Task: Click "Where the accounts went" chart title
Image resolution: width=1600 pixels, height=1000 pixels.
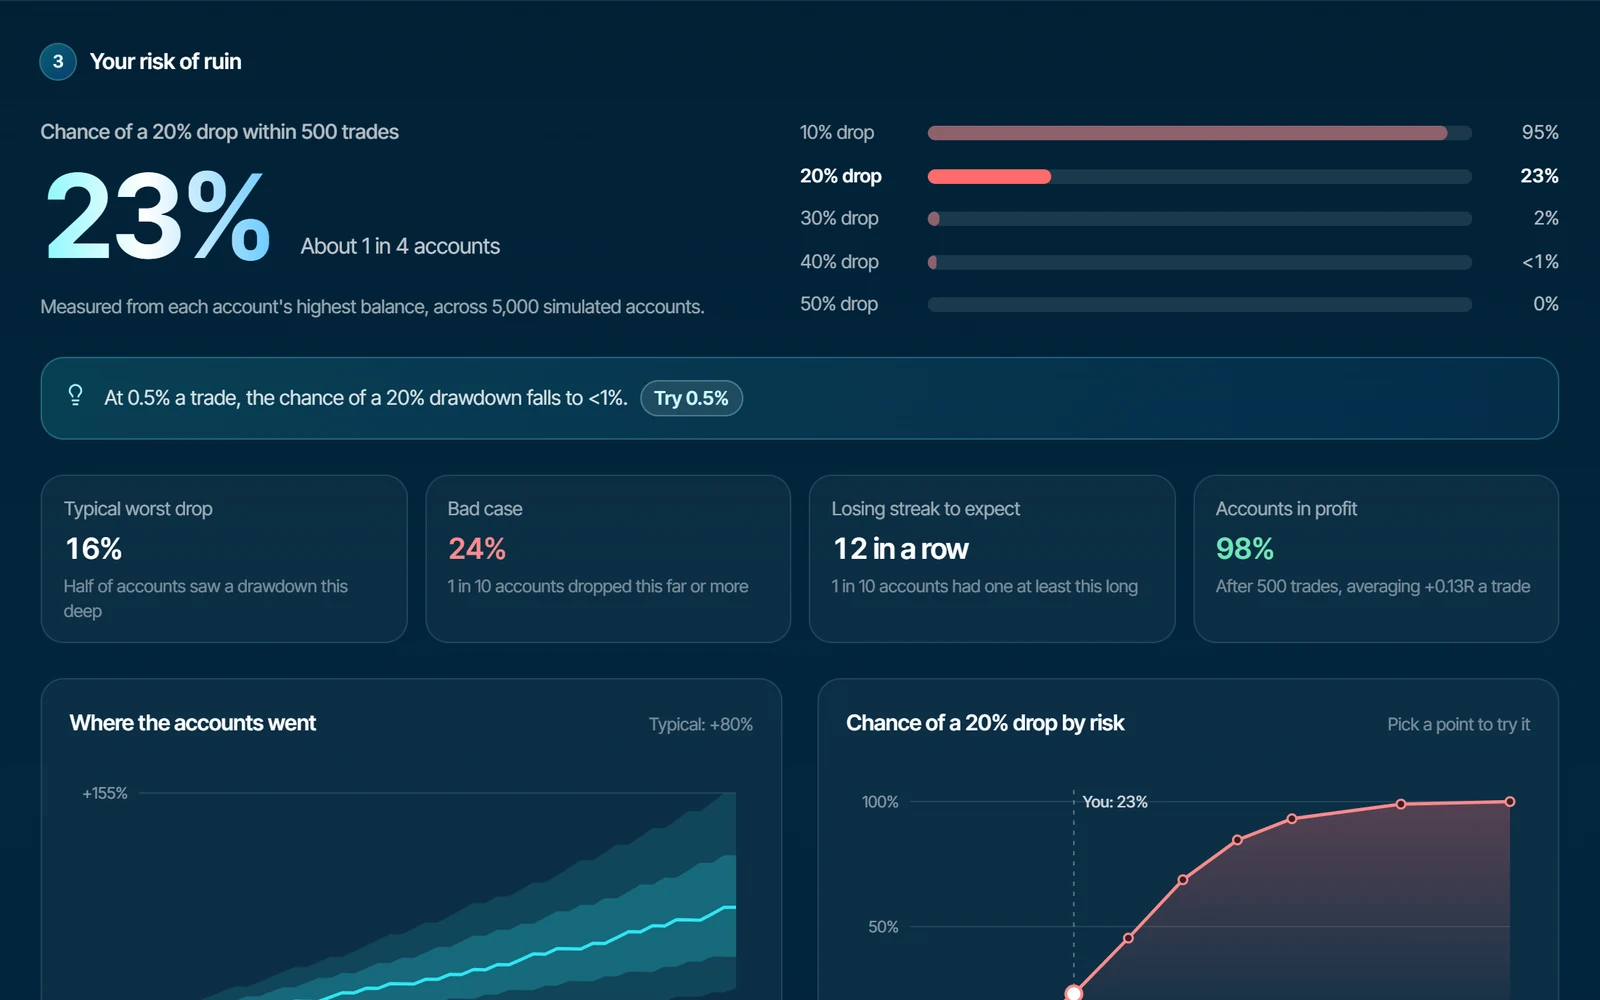Action: click(193, 723)
